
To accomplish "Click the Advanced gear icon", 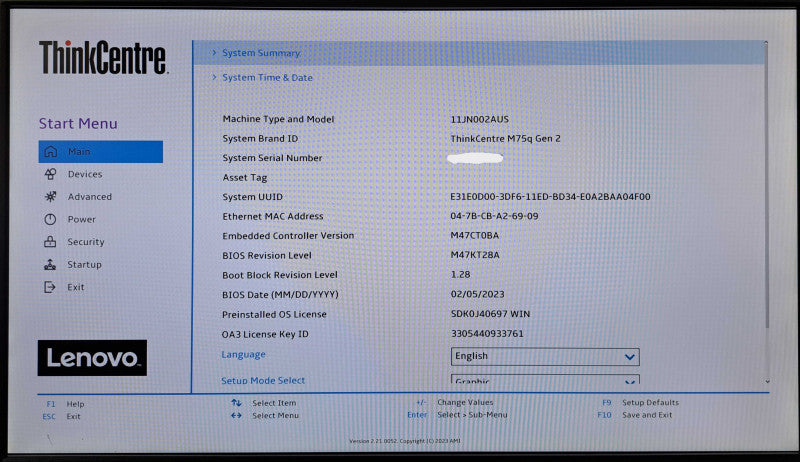I will pos(50,196).
